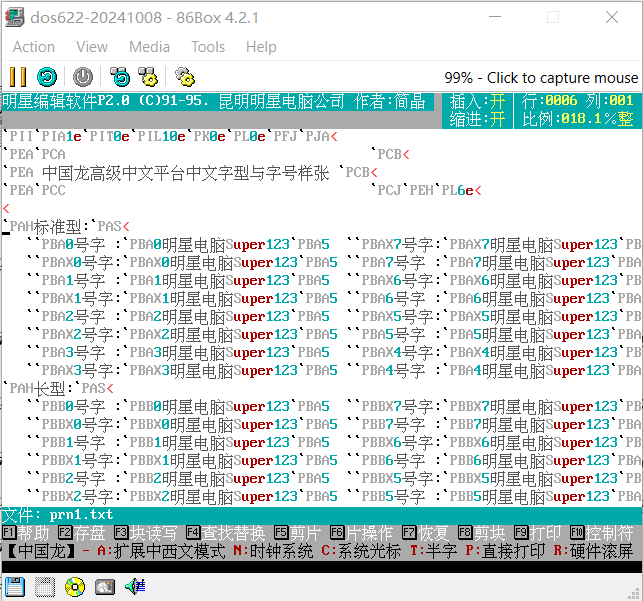
Task: Send Ctrl+Alt+Del via toolbar icon
Action: pos(120,77)
